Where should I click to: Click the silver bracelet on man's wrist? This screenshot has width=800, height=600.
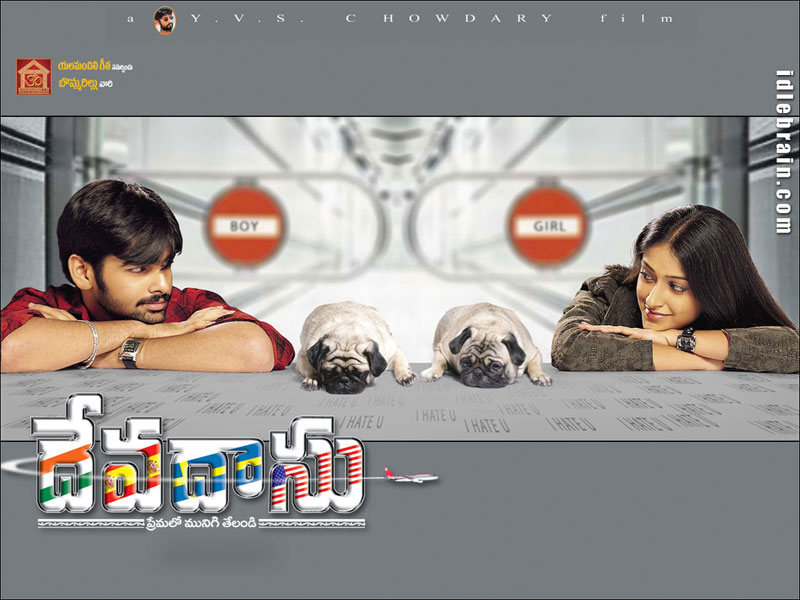tap(91, 342)
